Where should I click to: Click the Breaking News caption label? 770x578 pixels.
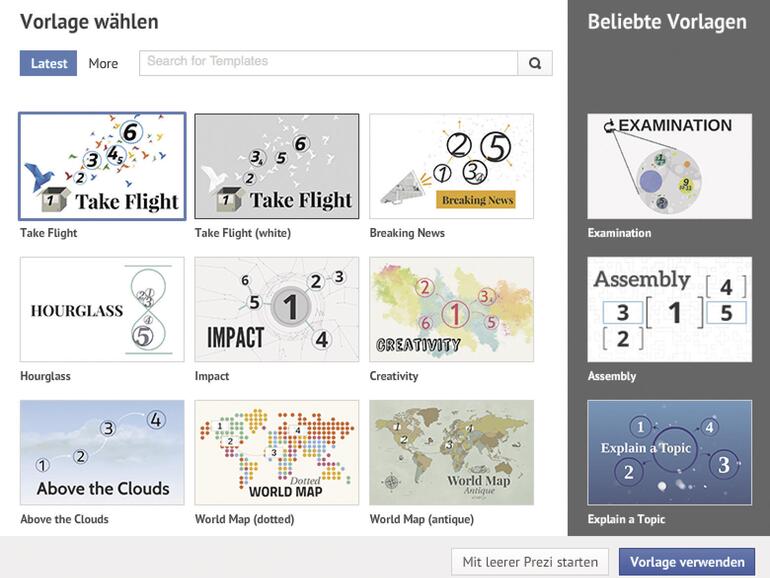click(x=407, y=233)
